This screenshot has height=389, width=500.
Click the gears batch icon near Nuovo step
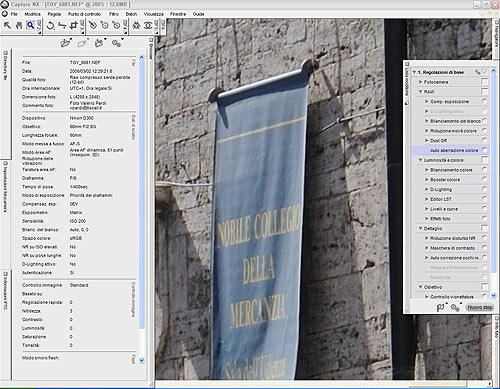455,307
